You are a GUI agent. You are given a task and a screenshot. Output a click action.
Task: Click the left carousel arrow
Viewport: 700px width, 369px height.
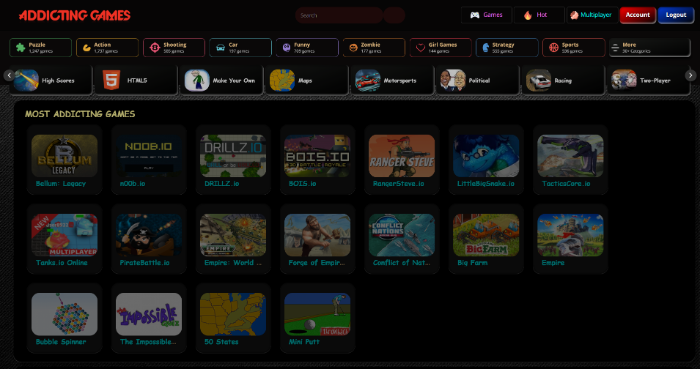click(x=9, y=75)
